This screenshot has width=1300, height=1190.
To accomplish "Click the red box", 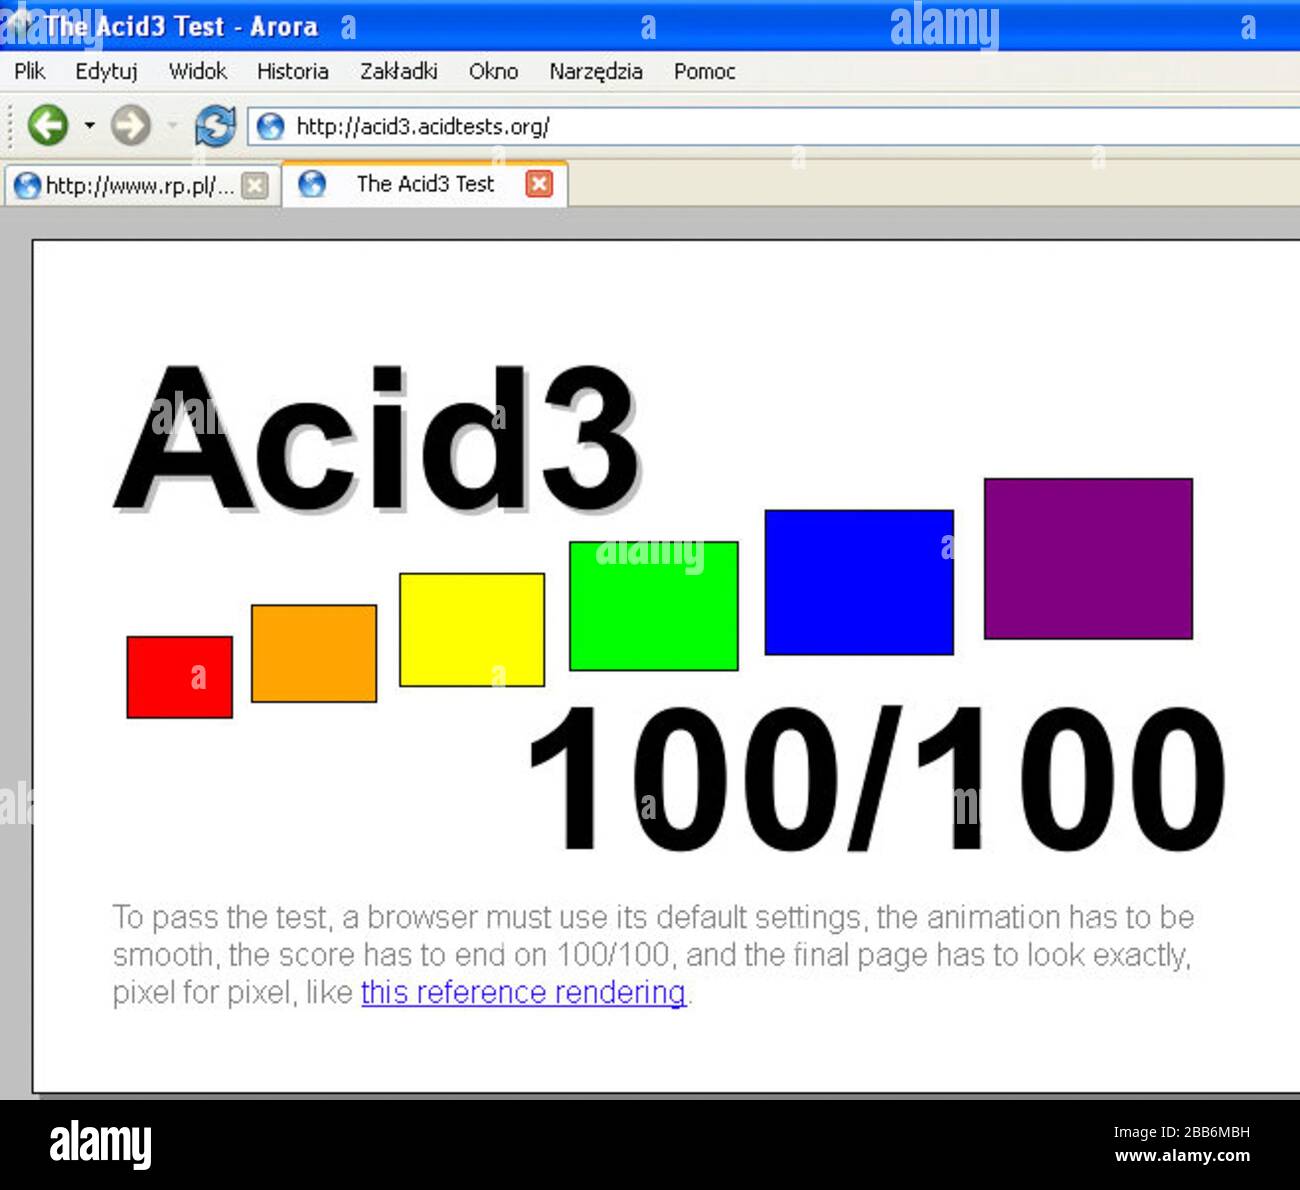I will click(180, 677).
